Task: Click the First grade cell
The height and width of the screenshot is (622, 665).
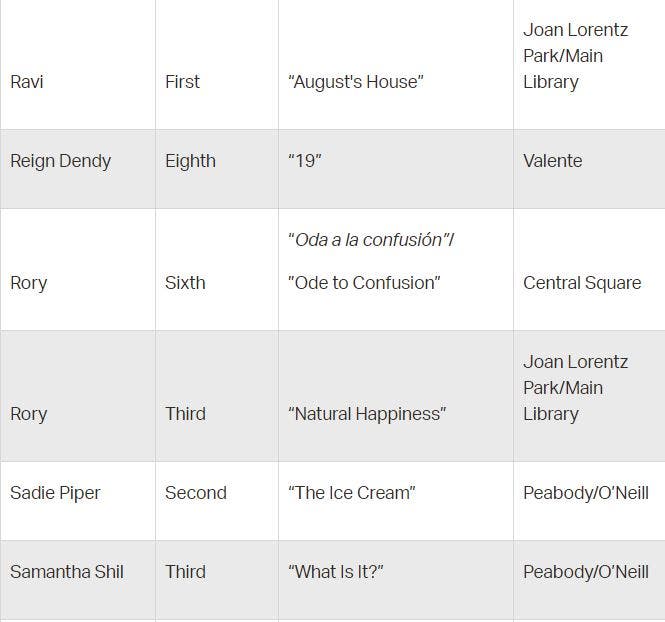Action: [x=182, y=82]
